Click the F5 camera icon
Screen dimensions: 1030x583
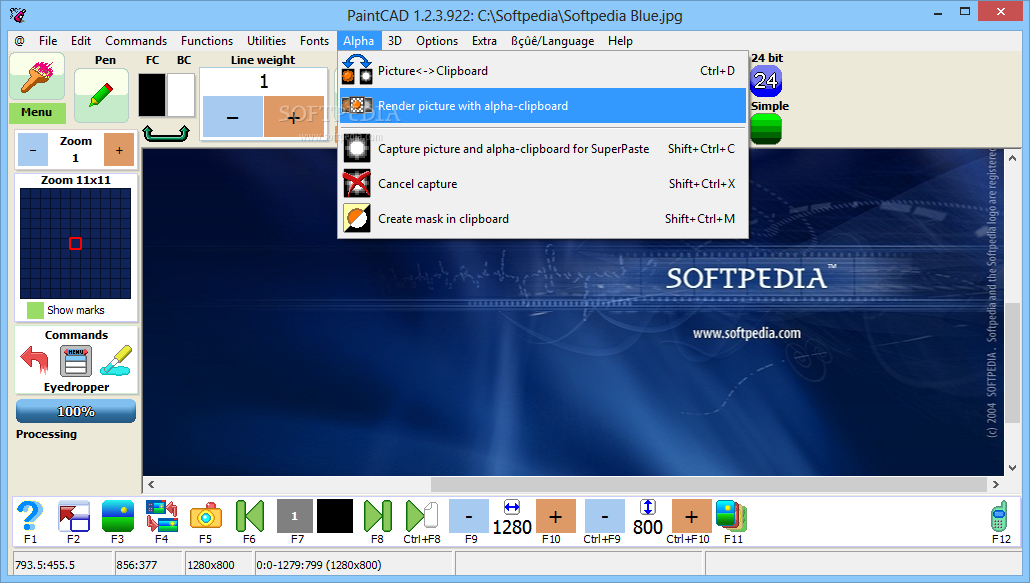[206, 516]
